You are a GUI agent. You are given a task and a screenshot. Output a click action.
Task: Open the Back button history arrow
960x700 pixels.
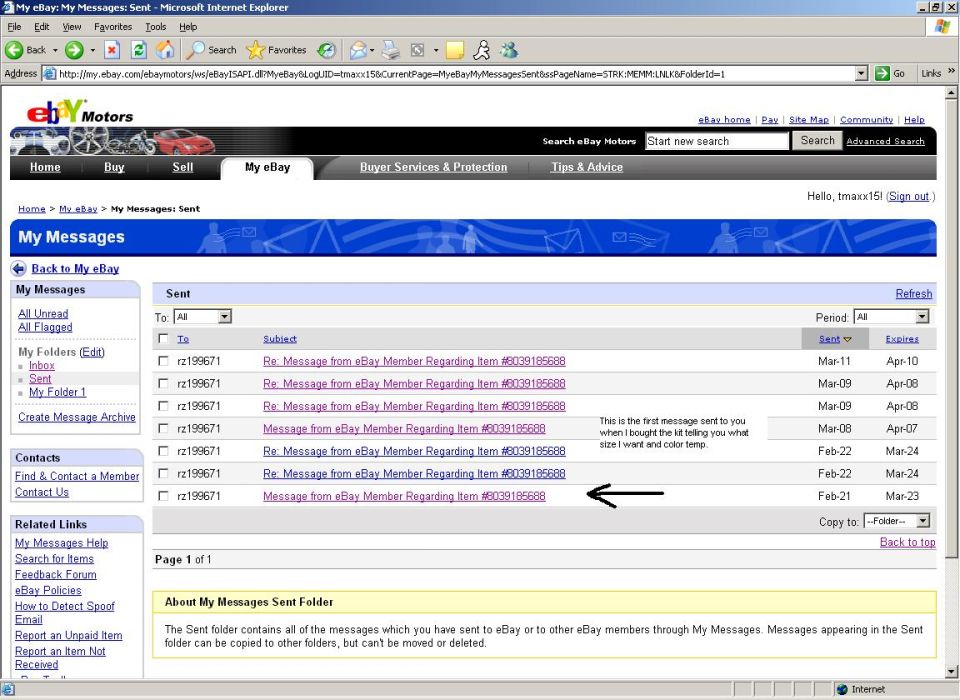(x=55, y=50)
